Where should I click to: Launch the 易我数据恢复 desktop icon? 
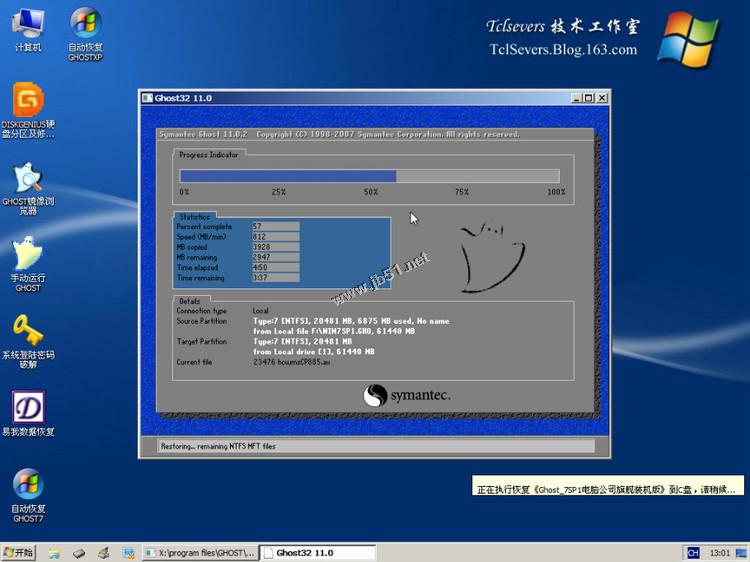(x=28, y=414)
